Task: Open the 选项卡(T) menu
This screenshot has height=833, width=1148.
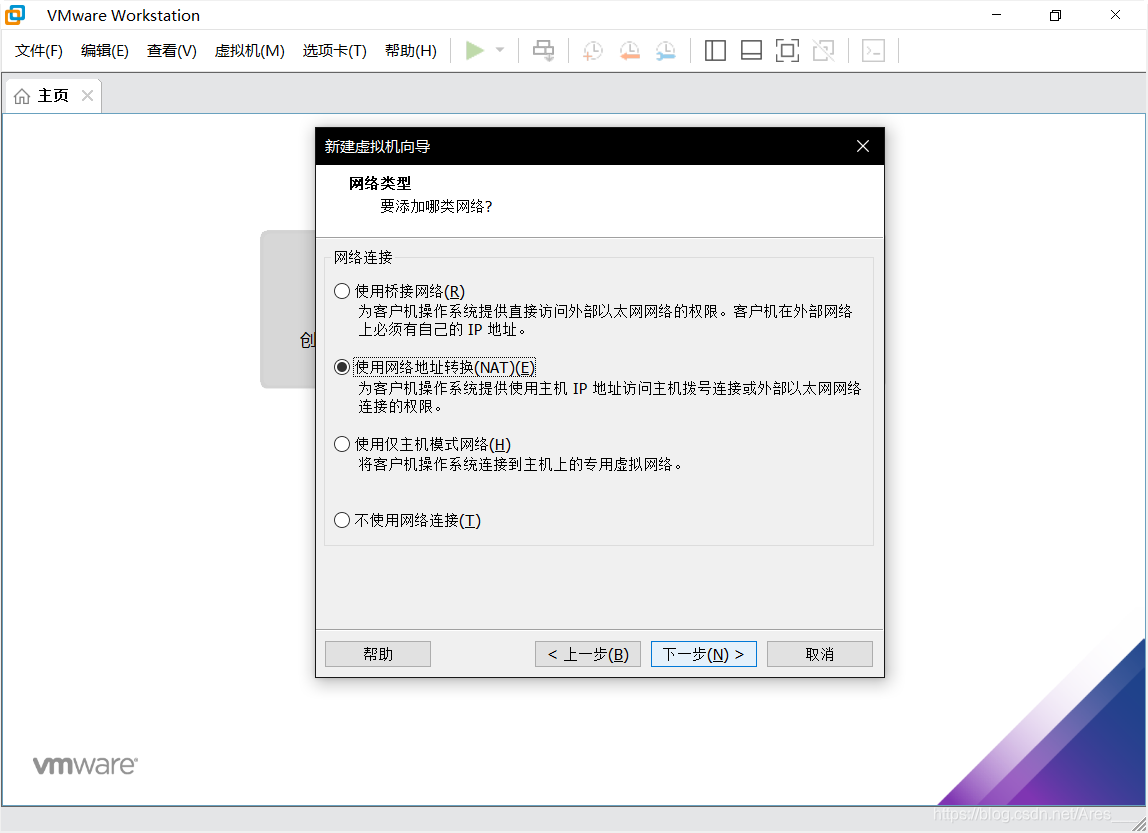Action: [x=335, y=51]
